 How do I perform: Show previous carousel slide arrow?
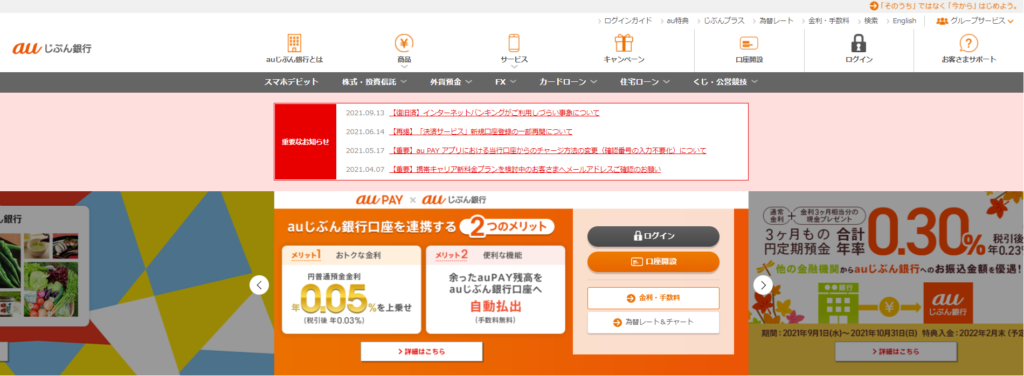(259, 285)
